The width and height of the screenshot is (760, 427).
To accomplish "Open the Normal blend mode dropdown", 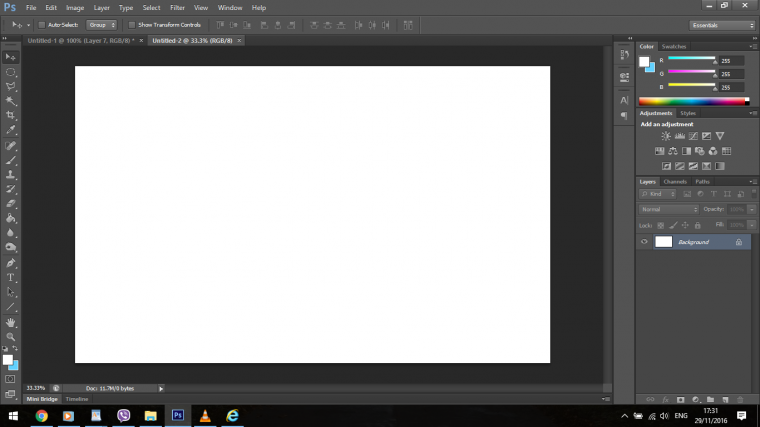I will [x=669, y=209].
